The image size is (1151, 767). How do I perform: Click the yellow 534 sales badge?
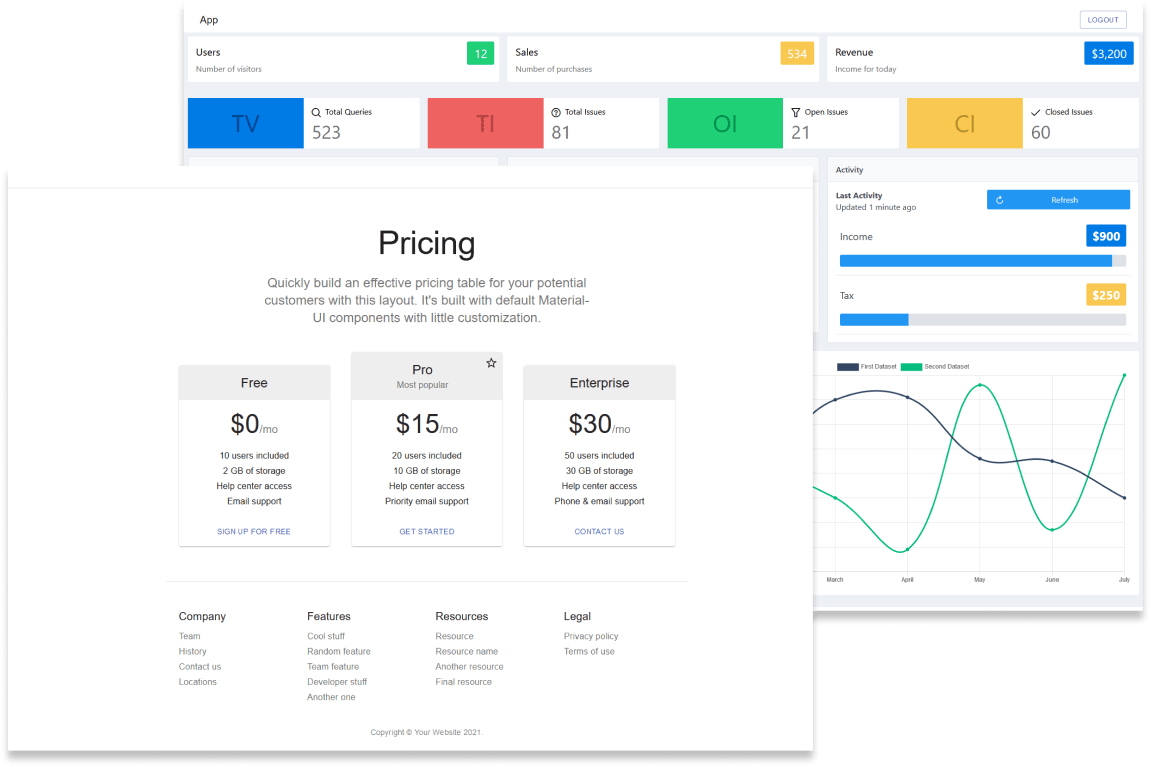tap(797, 54)
